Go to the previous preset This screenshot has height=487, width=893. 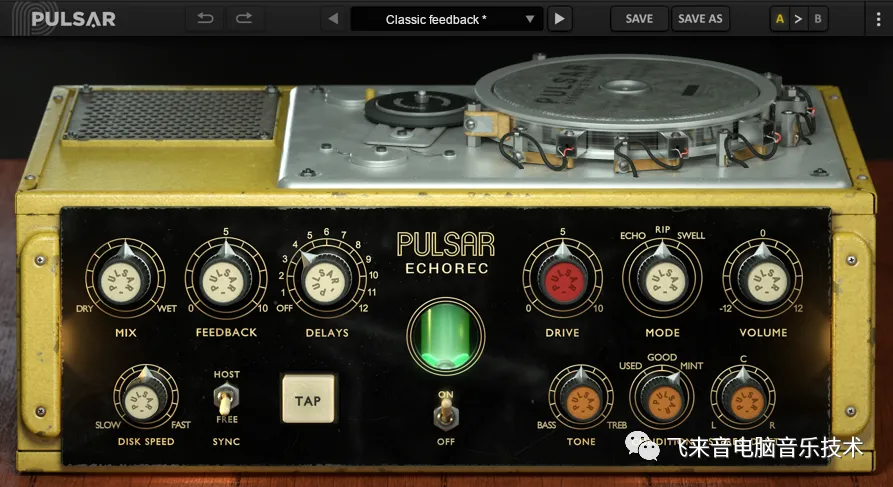333,19
